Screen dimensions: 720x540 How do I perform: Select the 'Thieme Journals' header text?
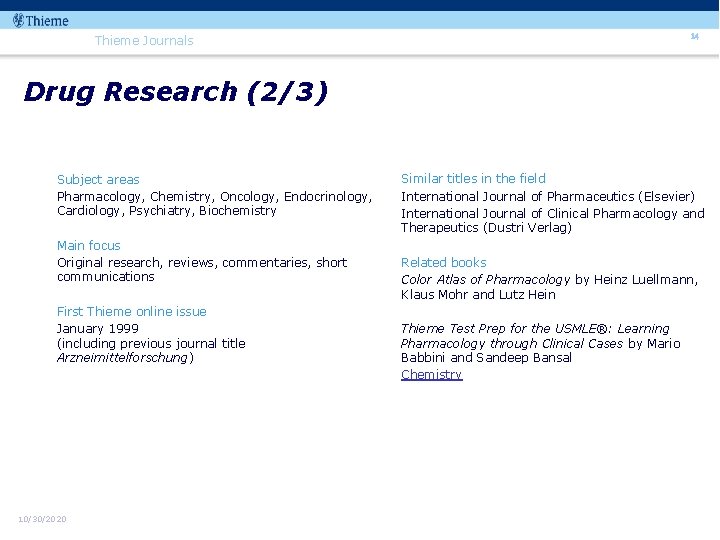tap(144, 40)
